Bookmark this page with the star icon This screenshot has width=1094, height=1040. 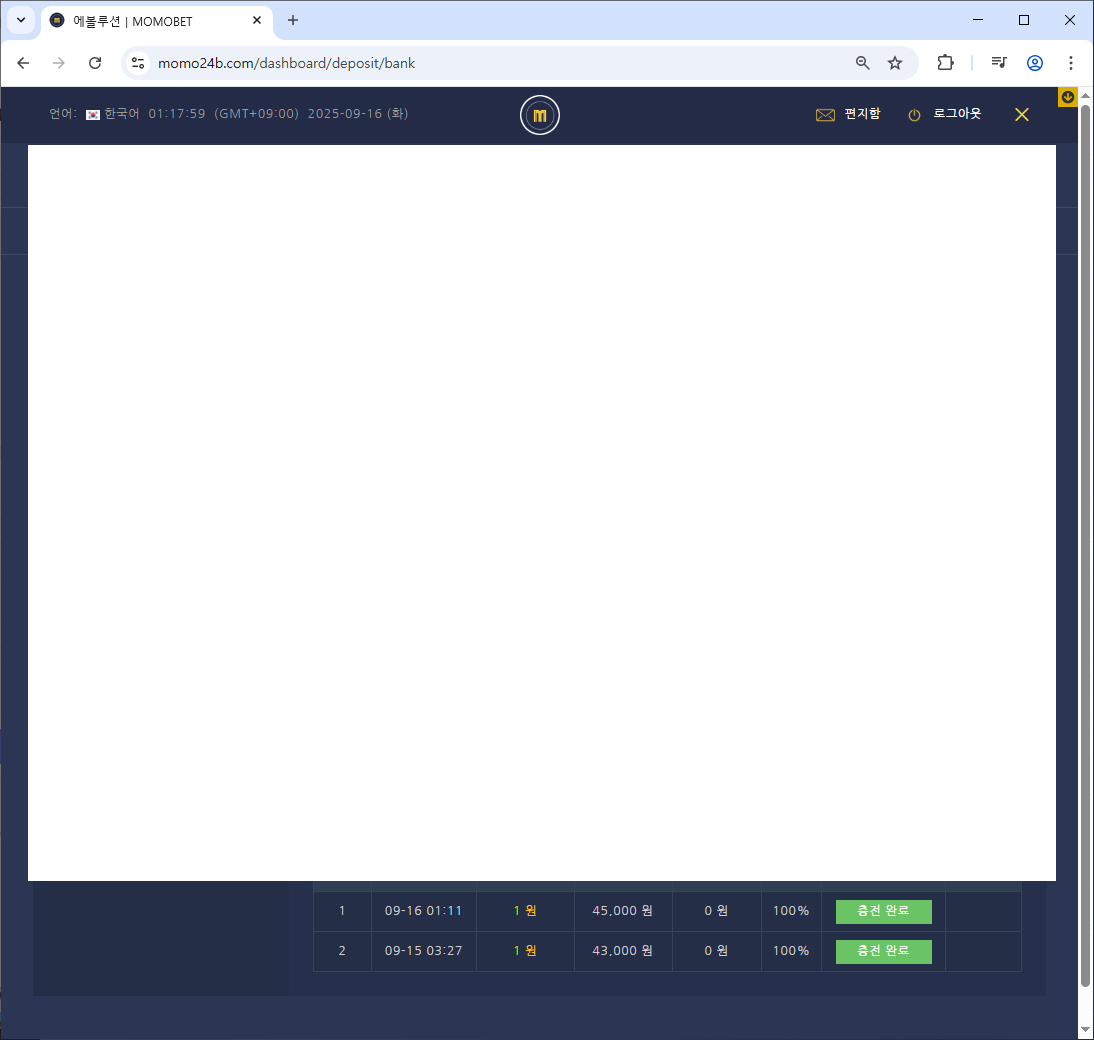click(895, 63)
